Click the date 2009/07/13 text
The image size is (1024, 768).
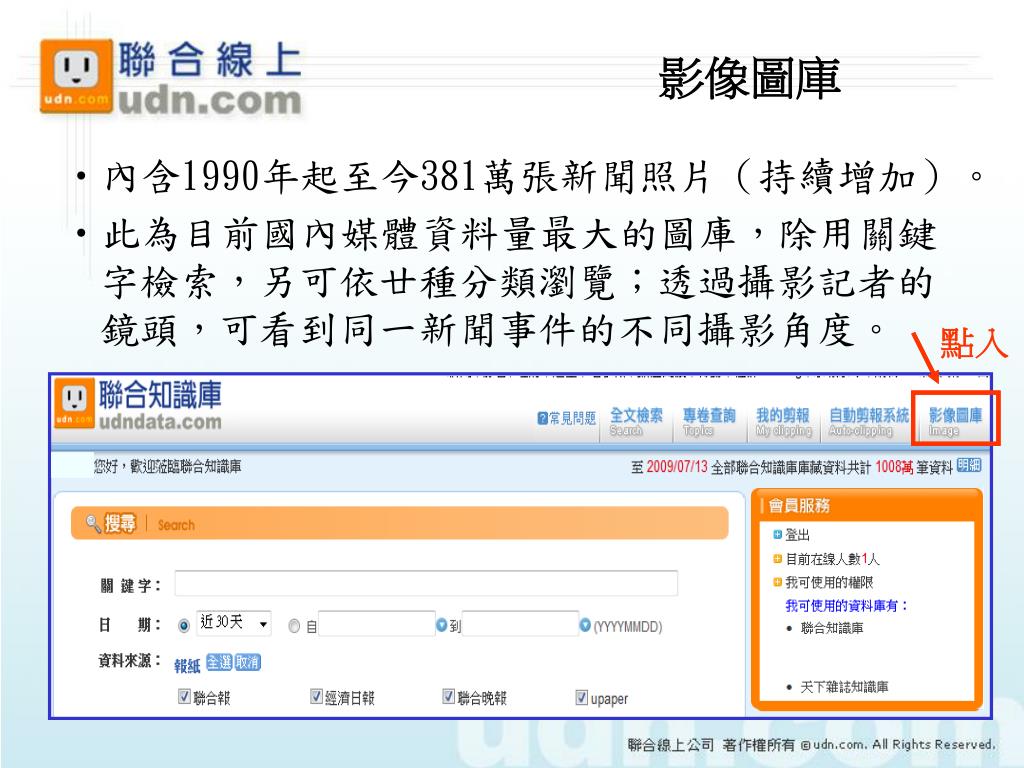677,467
